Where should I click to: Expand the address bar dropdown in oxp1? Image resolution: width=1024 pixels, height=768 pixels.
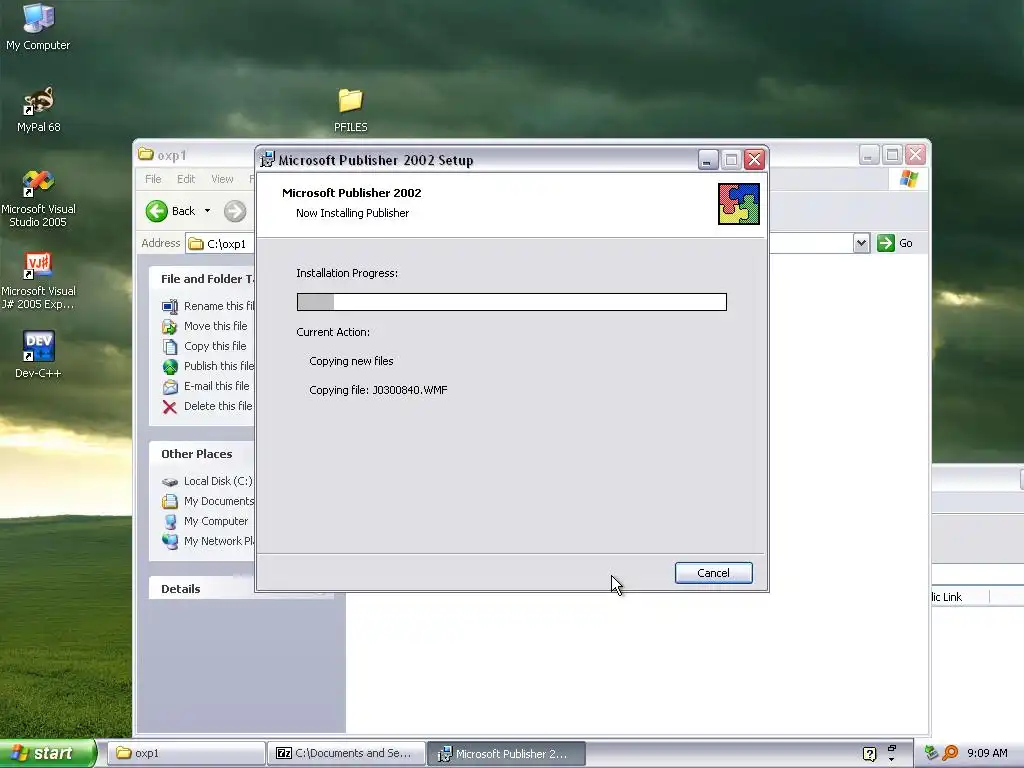[x=861, y=243]
